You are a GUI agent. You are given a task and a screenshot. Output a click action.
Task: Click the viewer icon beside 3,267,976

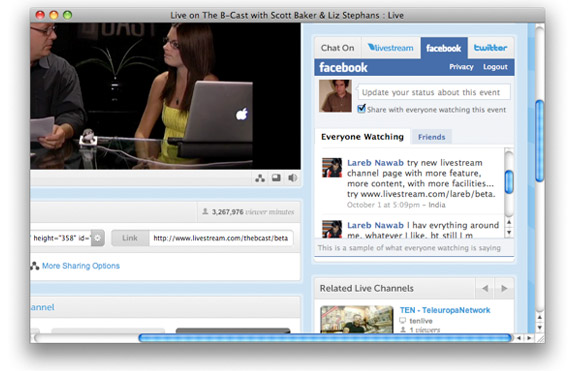[x=205, y=211]
